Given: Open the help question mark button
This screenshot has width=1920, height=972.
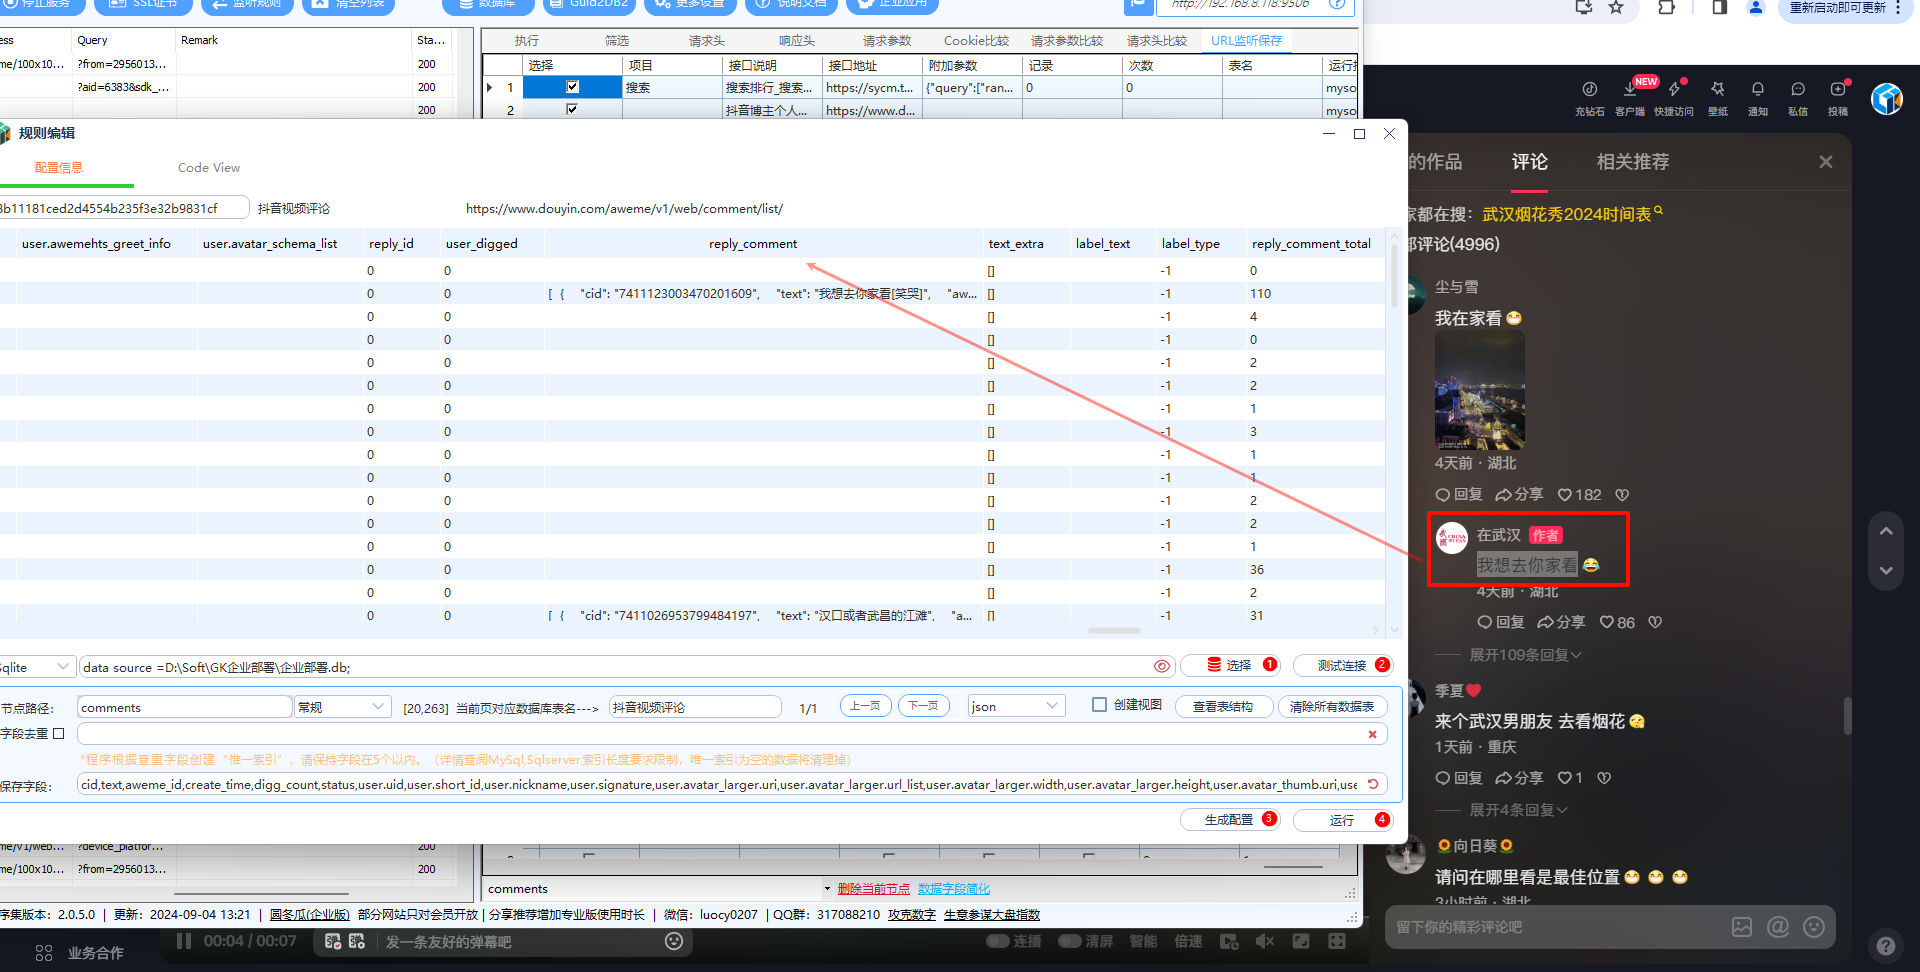Looking at the screenshot, I should click(1886, 946).
